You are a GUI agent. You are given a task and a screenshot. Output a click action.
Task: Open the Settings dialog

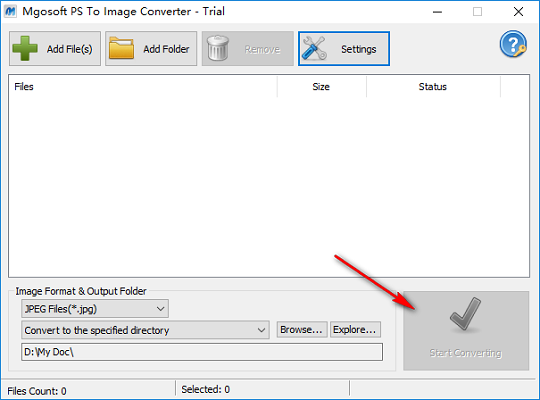(x=344, y=49)
